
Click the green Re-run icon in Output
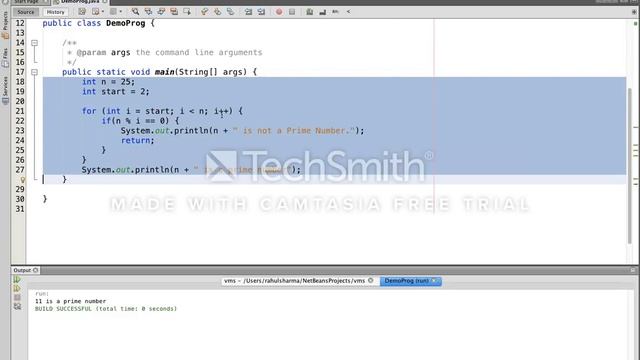(x=17, y=279)
